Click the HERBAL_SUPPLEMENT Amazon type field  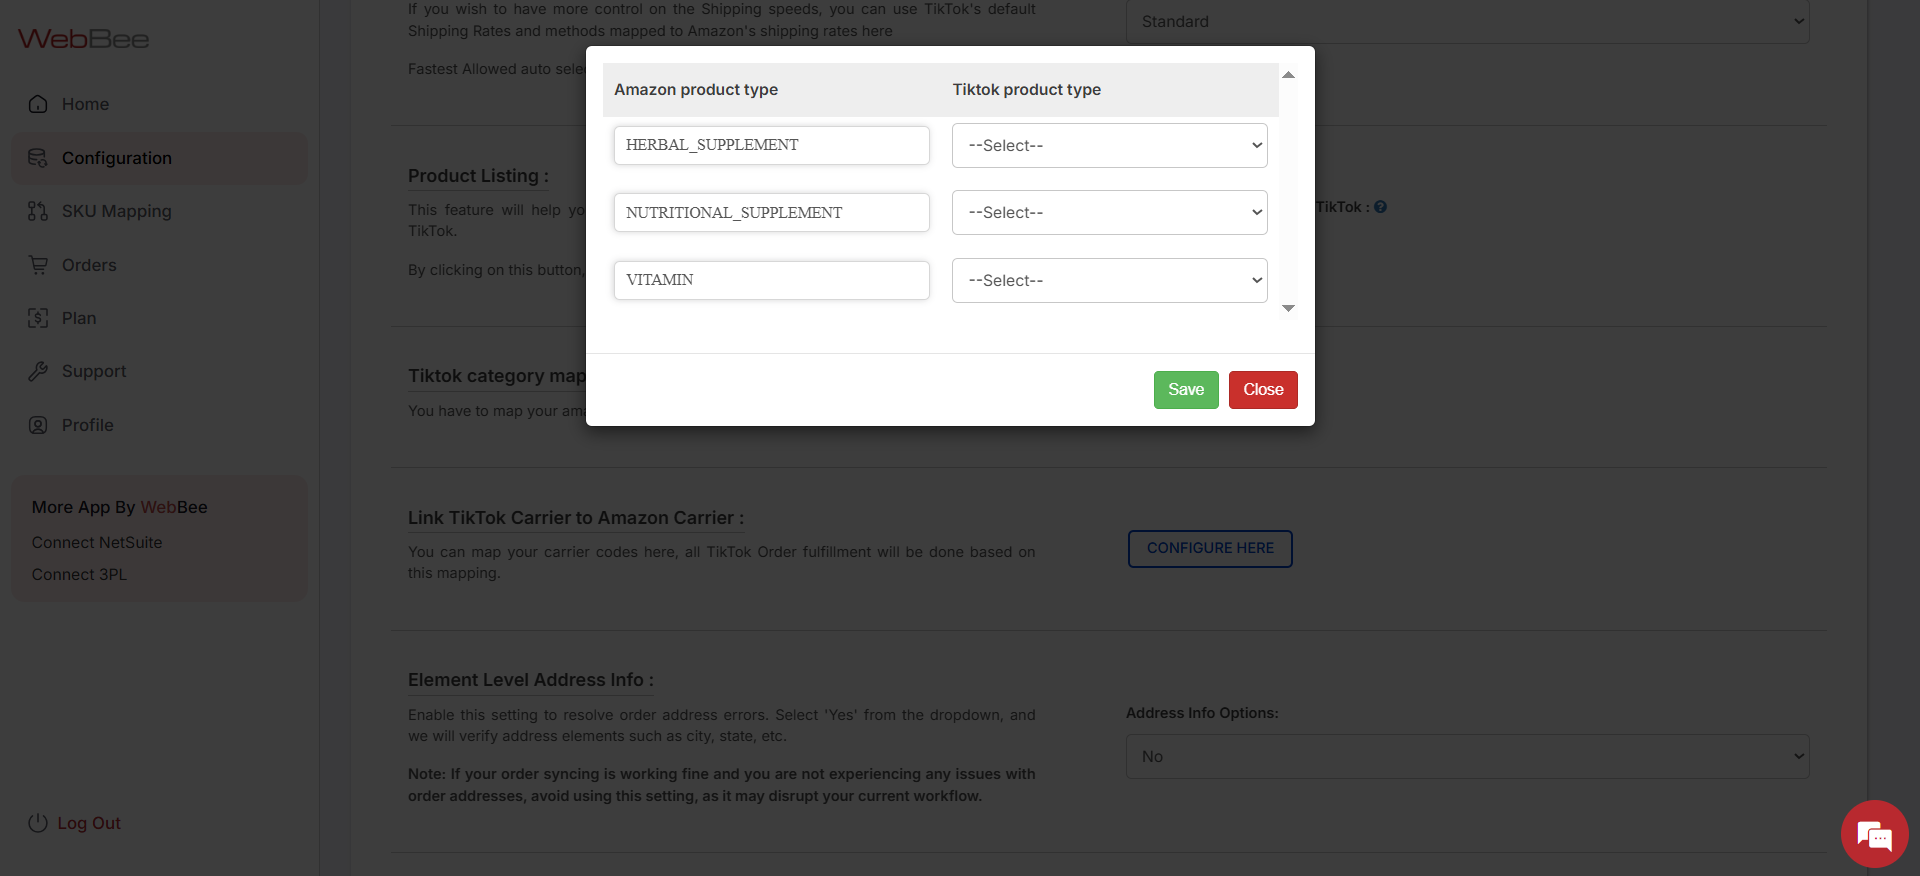click(x=771, y=145)
